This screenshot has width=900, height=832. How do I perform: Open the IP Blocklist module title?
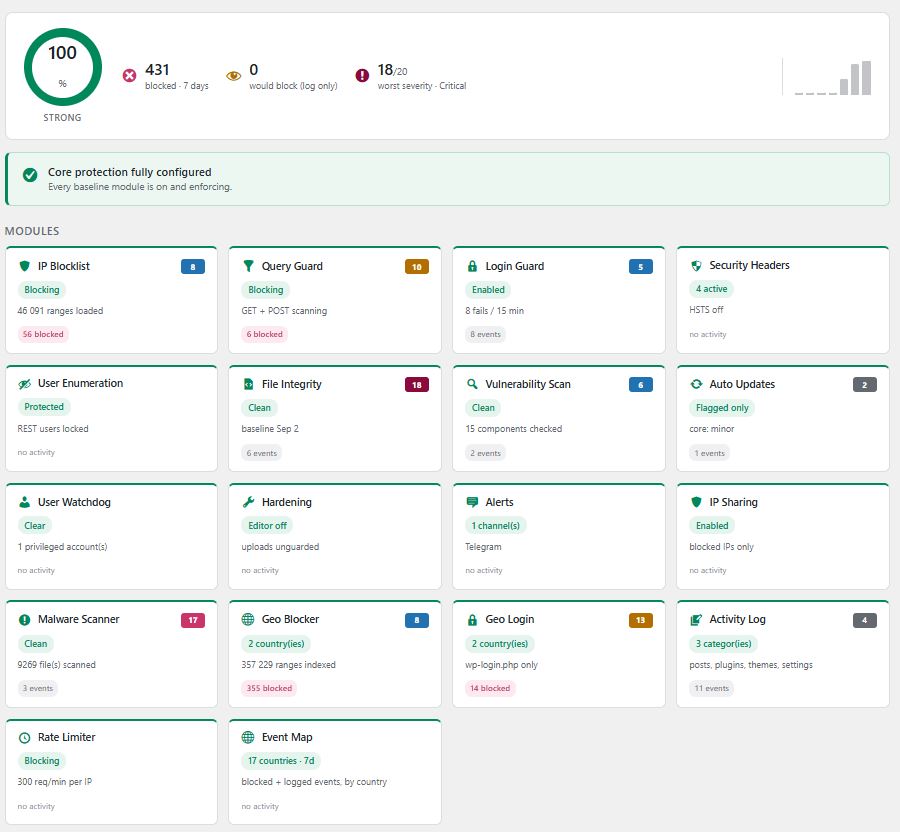(64, 266)
